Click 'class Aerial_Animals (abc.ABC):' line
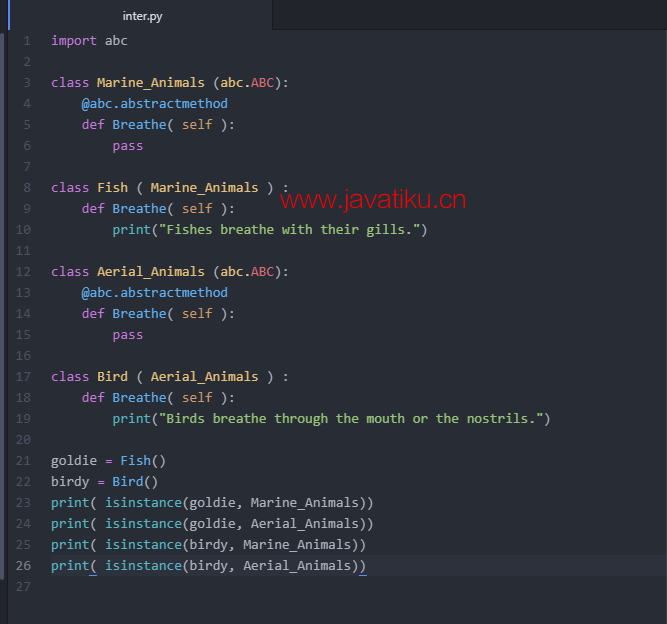The height and width of the screenshot is (624, 667). tap(170, 271)
